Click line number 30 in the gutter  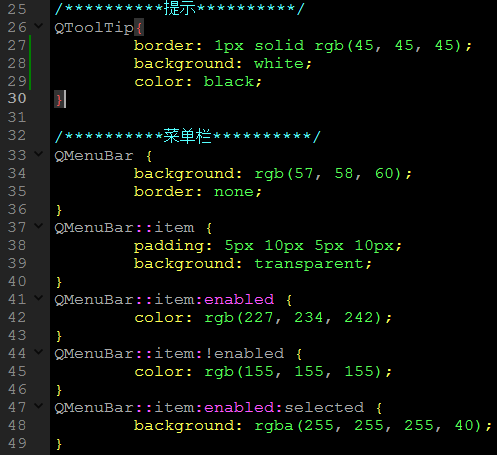coord(17,98)
